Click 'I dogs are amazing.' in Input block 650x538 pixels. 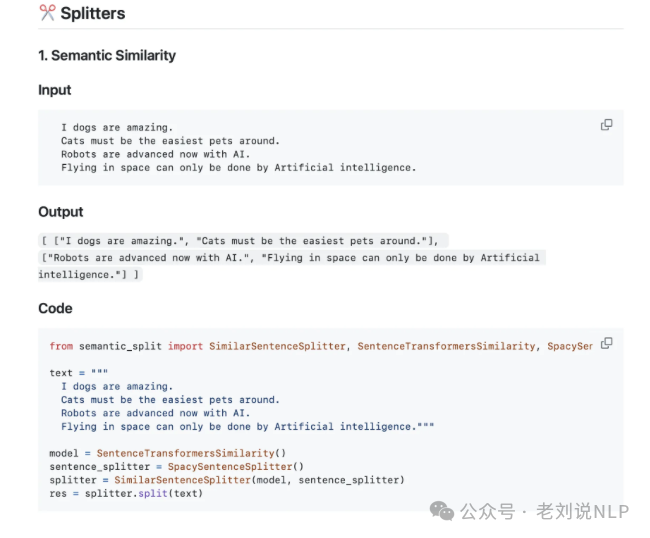(x=117, y=127)
